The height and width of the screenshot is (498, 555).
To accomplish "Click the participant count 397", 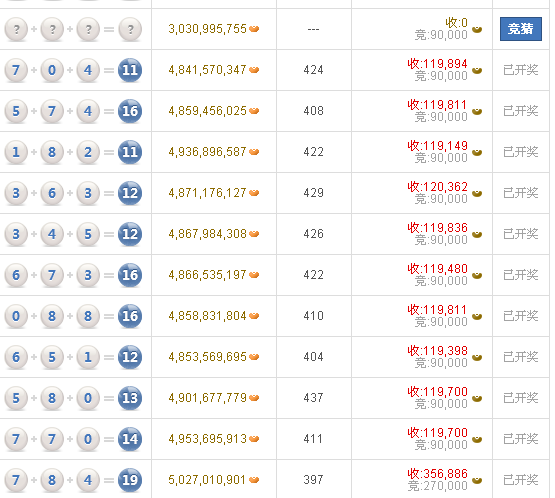I will coord(313,480).
